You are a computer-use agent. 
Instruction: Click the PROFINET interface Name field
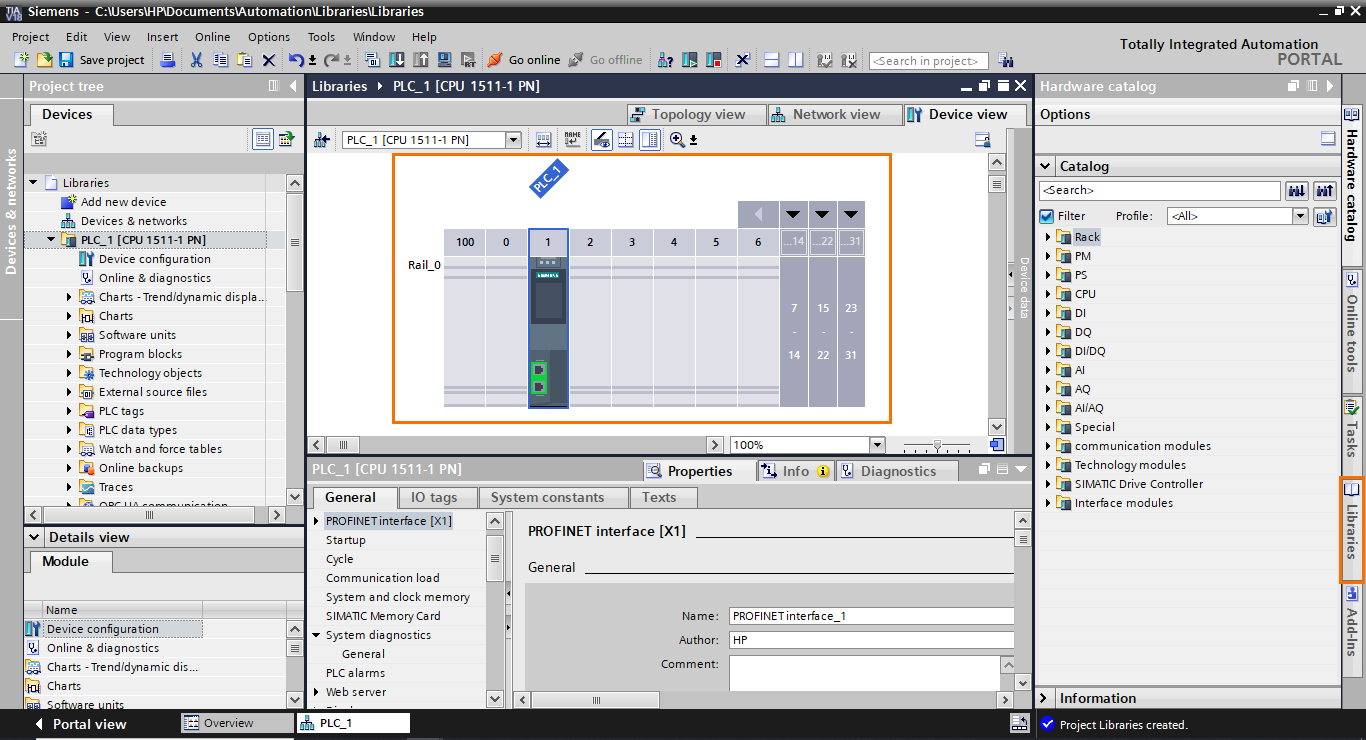coord(871,616)
